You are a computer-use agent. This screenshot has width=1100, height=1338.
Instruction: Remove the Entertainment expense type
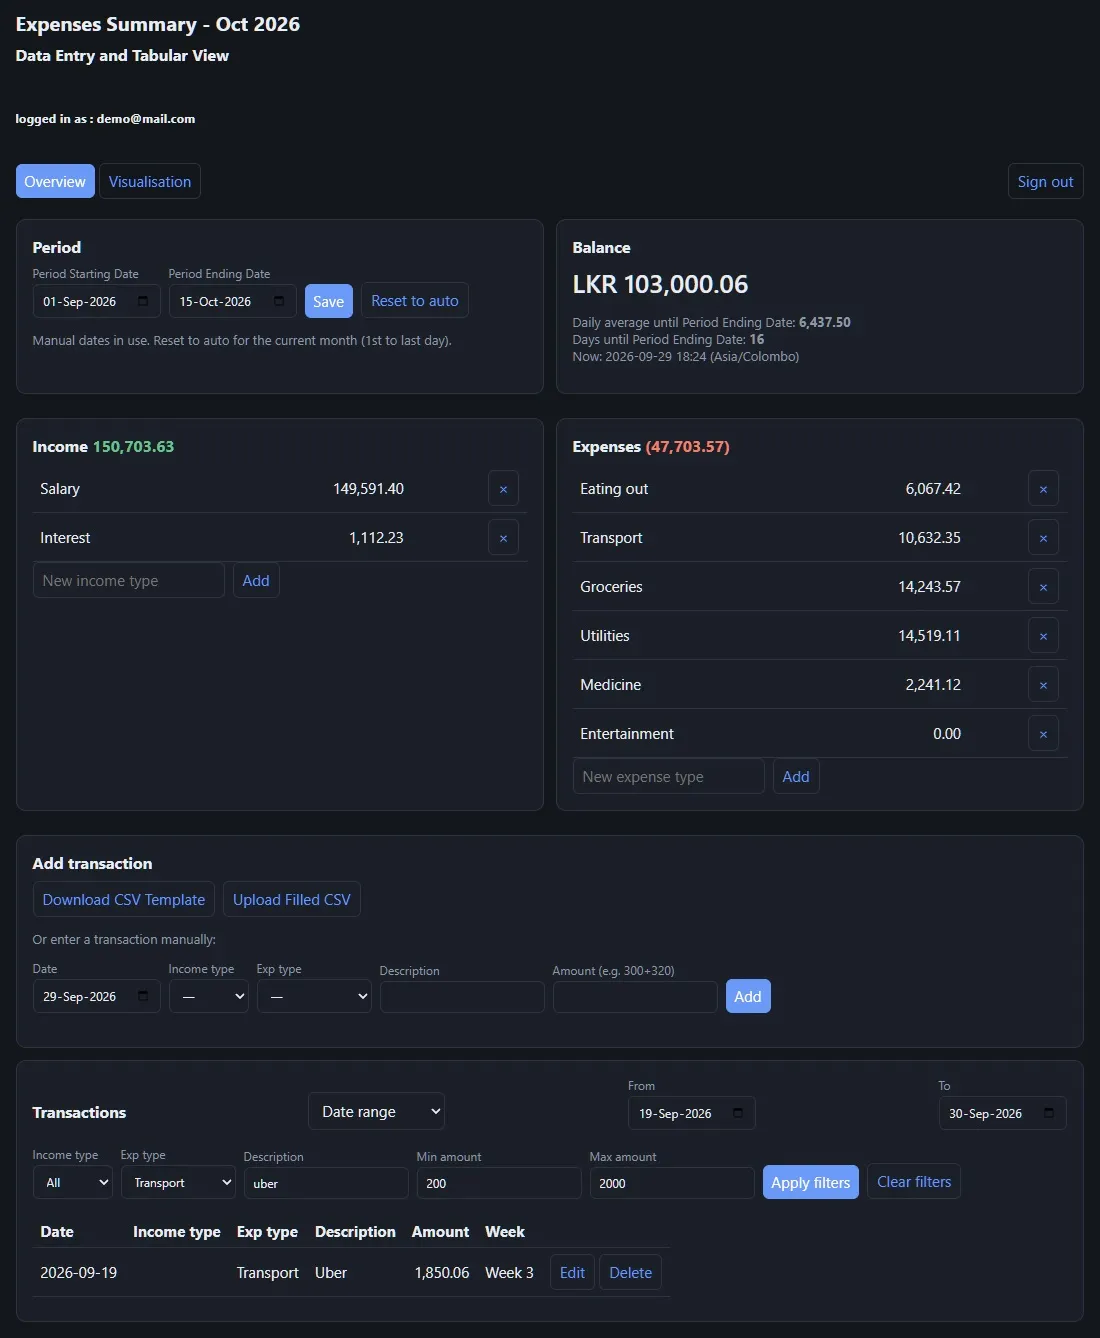[x=1043, y=734]
